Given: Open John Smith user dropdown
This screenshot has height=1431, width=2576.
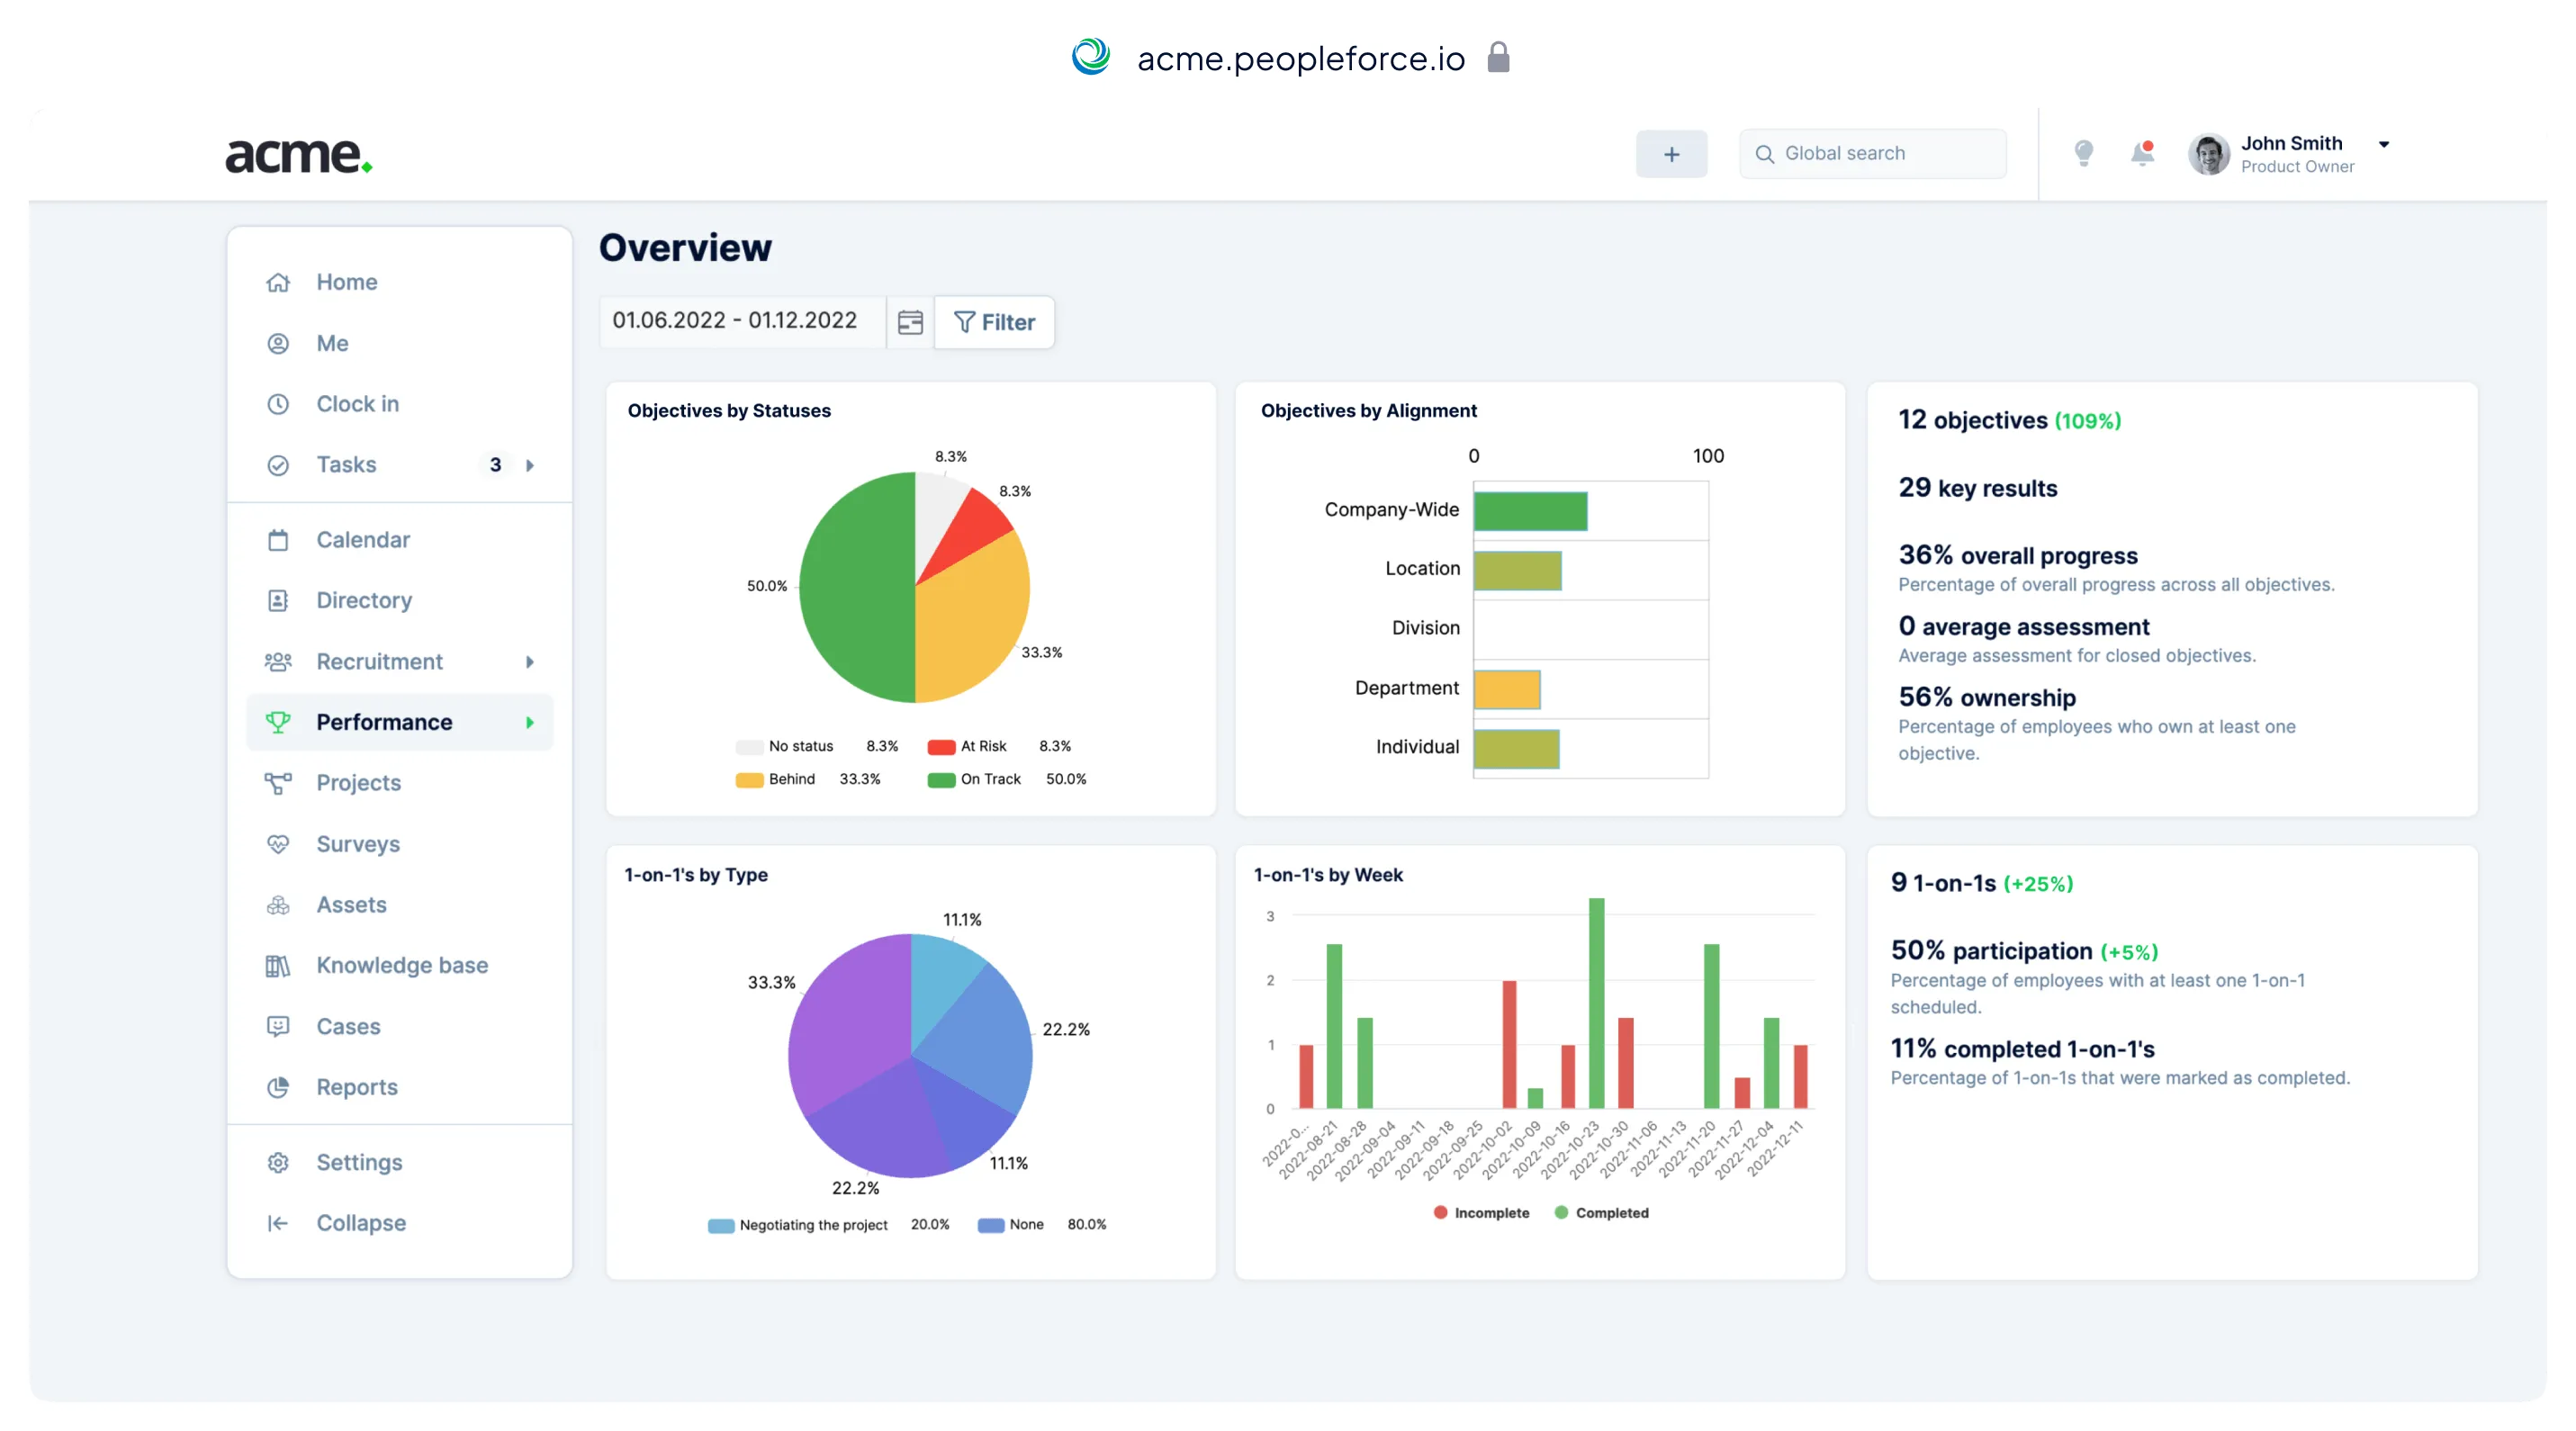Looking at the screenshot, I should click(2384, 145).
